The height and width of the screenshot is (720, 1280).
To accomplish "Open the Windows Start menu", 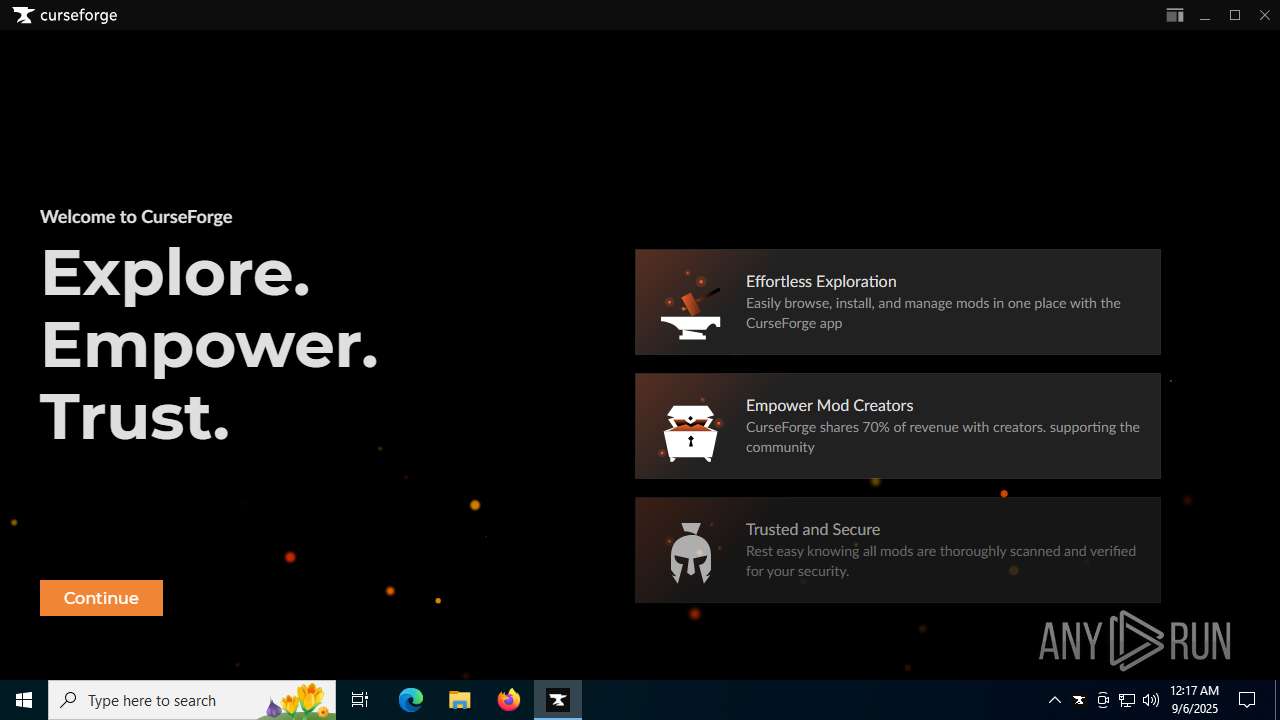I will point(24,700).
